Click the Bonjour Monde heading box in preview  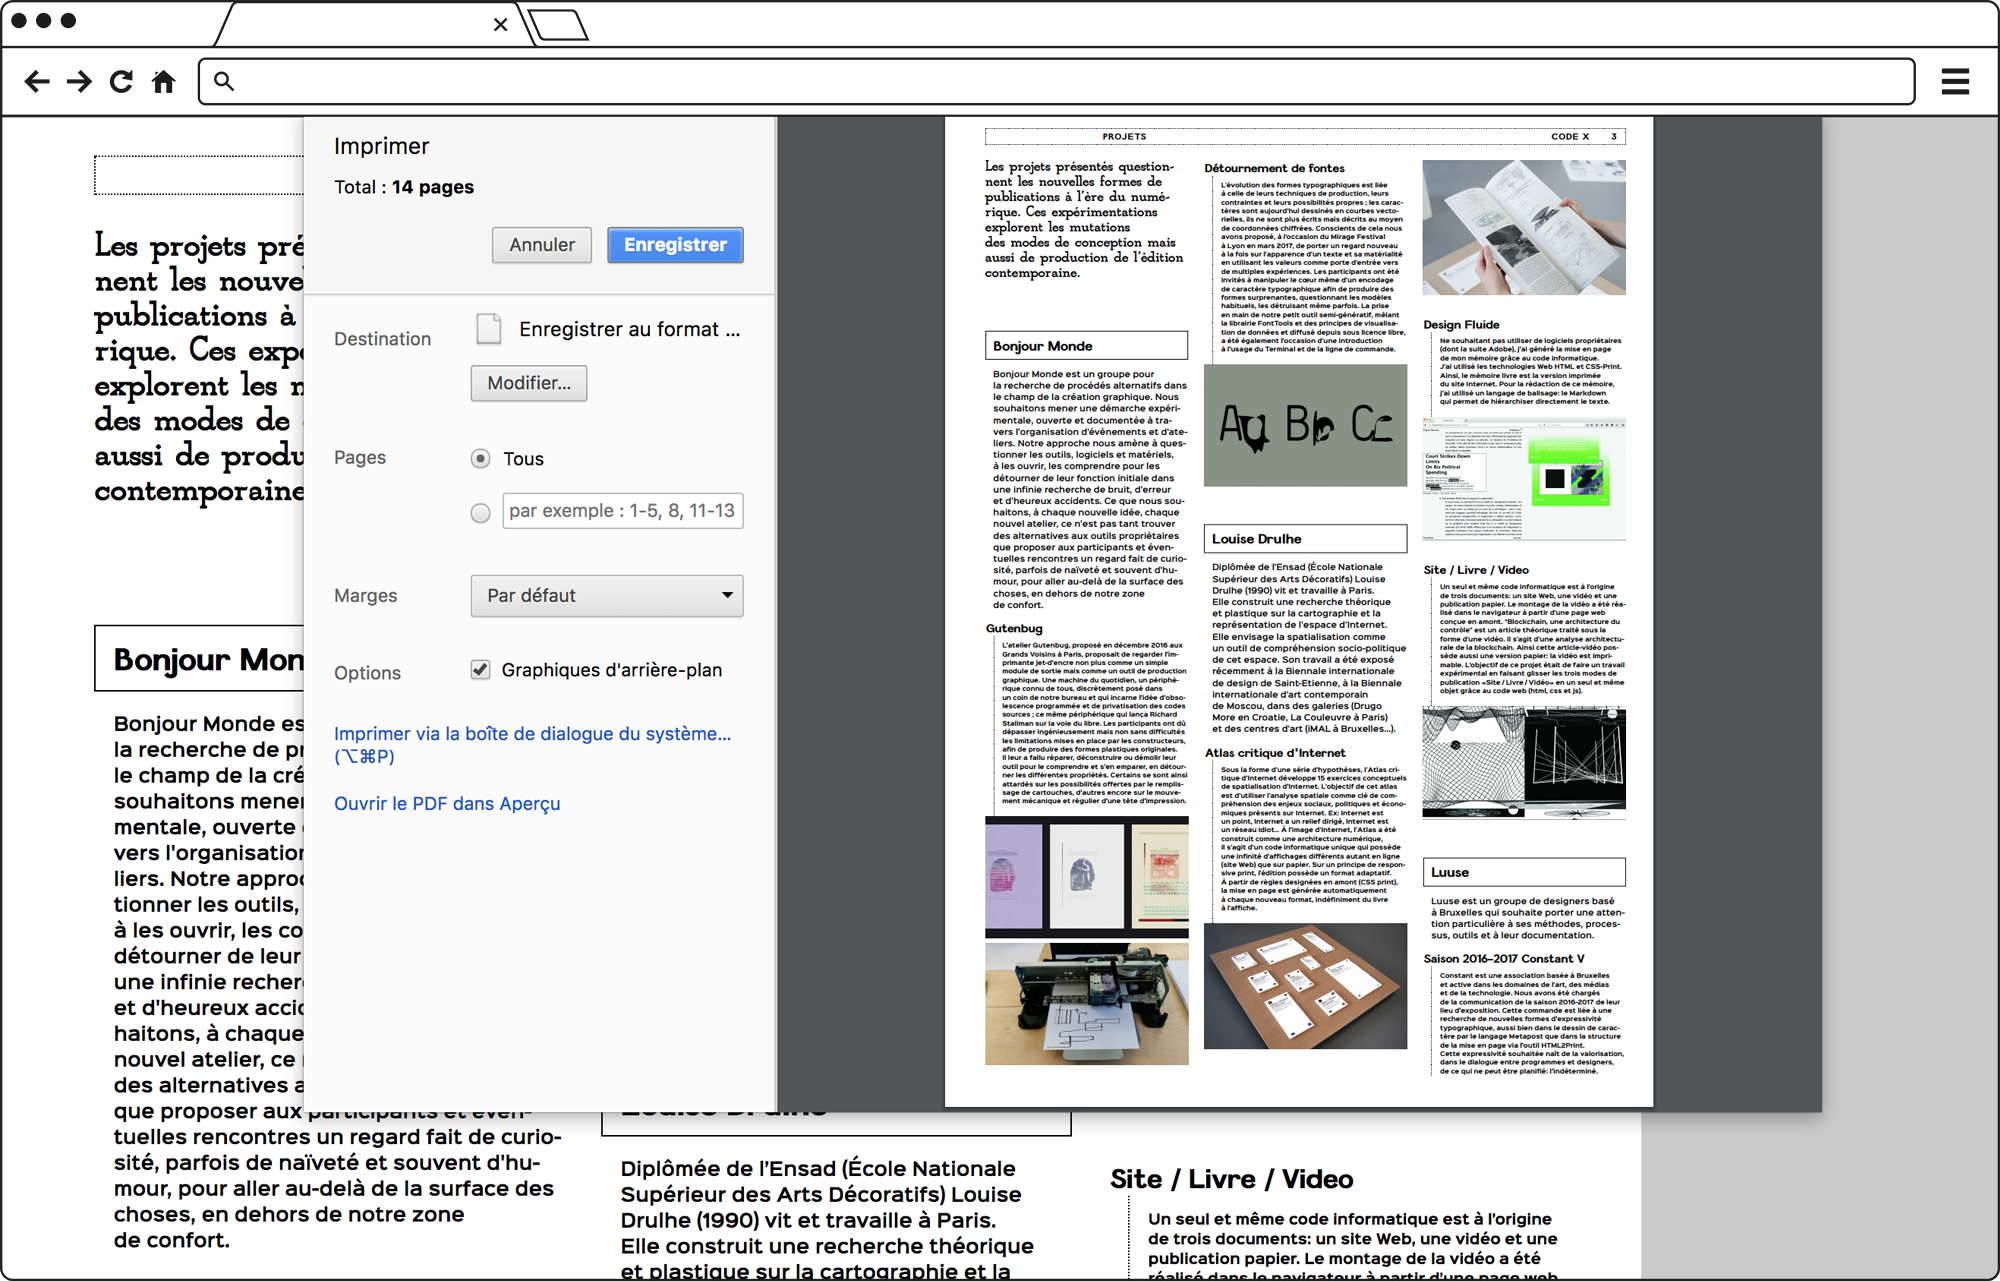(1086, 346)
